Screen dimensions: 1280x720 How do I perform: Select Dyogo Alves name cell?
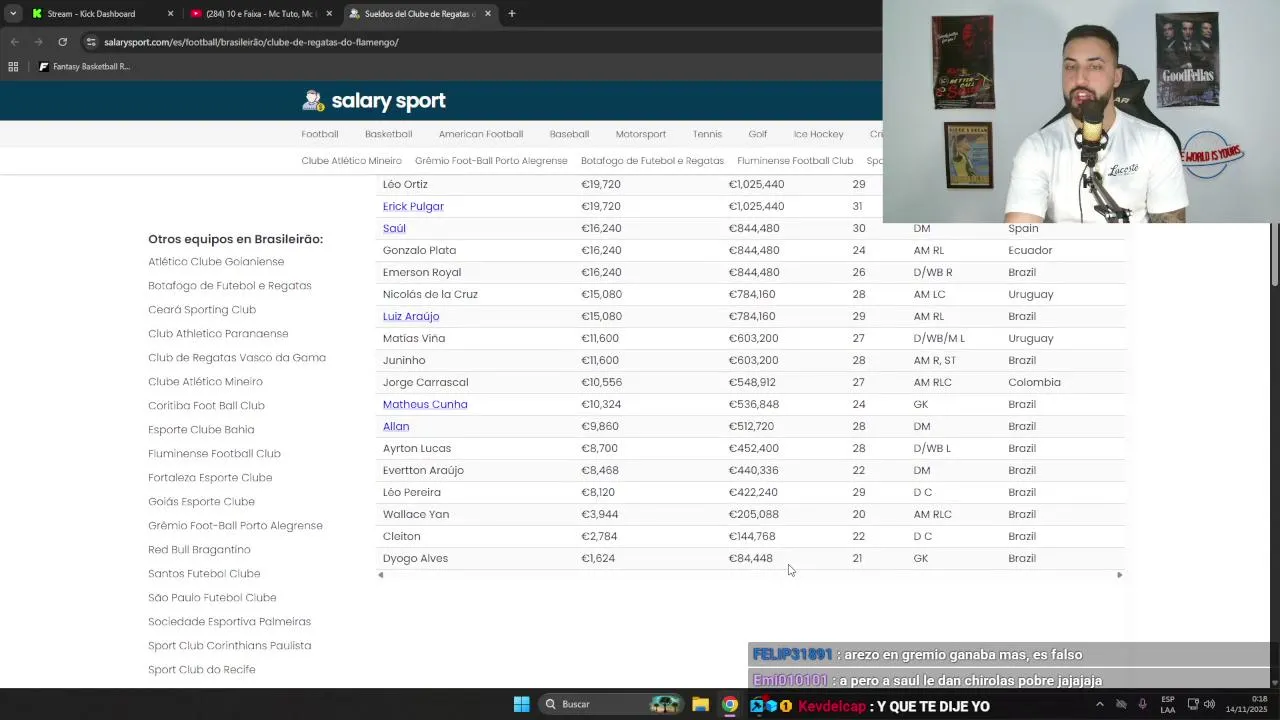(x=415, y=558)
